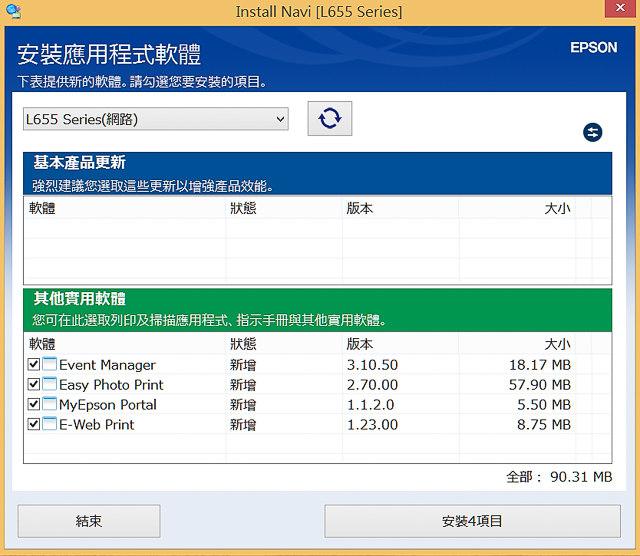Click the Event Manager app icon
640x556 pixels.
click(49, 364)
